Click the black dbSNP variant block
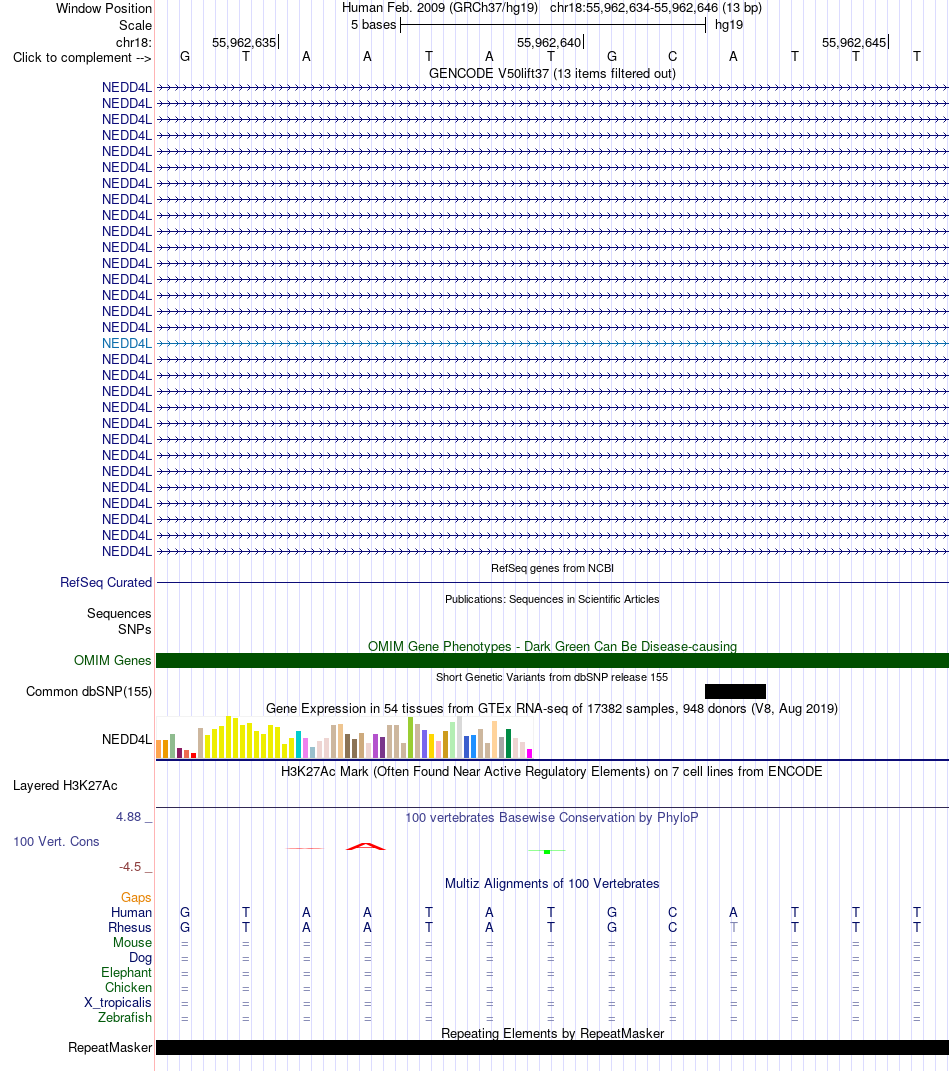The height and width of the screenshot is (1071, 950). coord(735,691)
